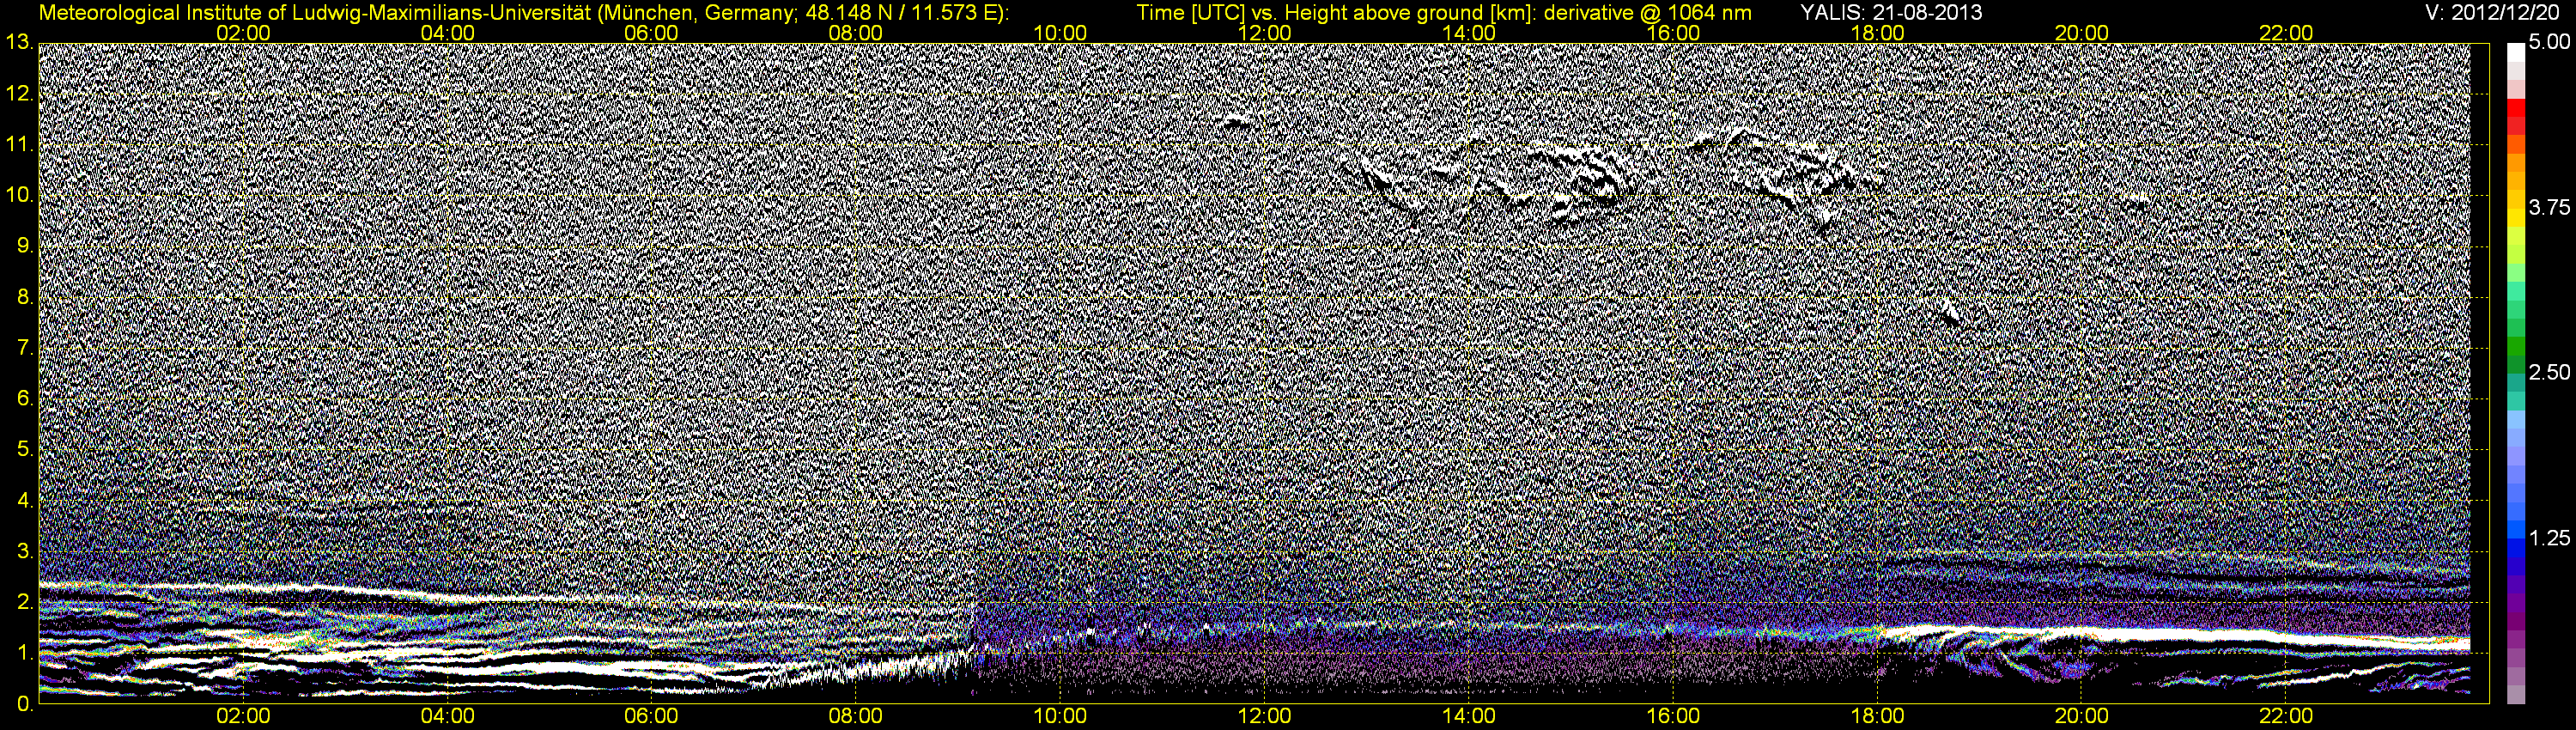Click the 13 km height axis label

tap(17, 43)
